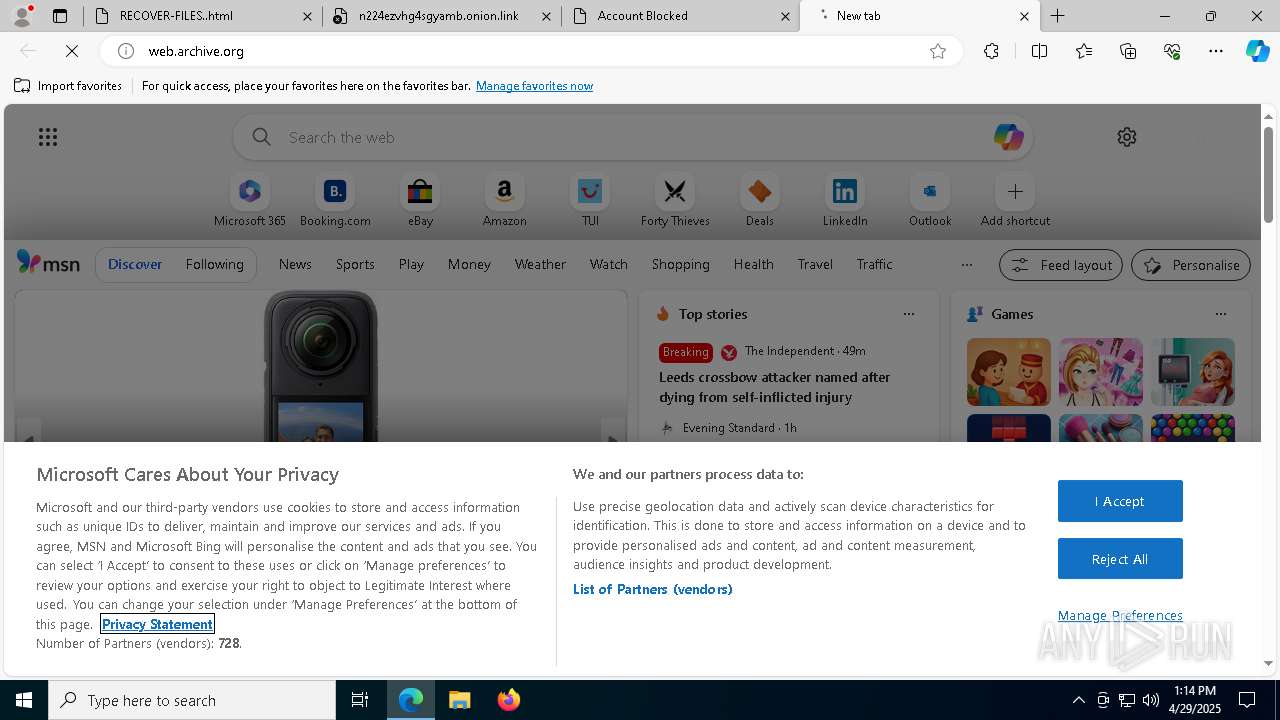Viewport: 1280px width, 720px height.
Task: Launch Firefox from taskbar
Action: (508, 700)
